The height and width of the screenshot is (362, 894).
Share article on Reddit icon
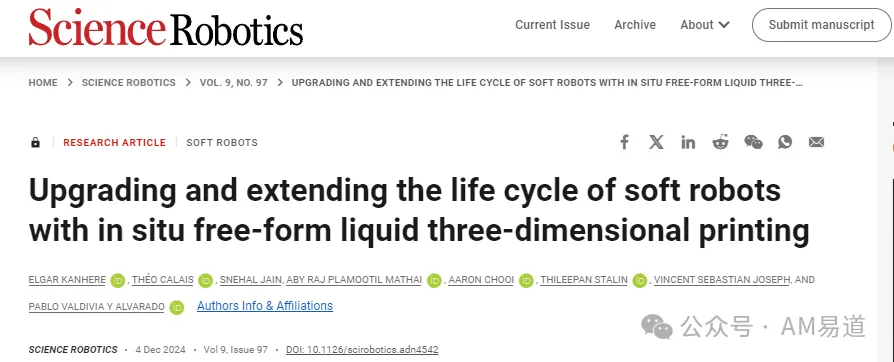(x=720, y=142)
